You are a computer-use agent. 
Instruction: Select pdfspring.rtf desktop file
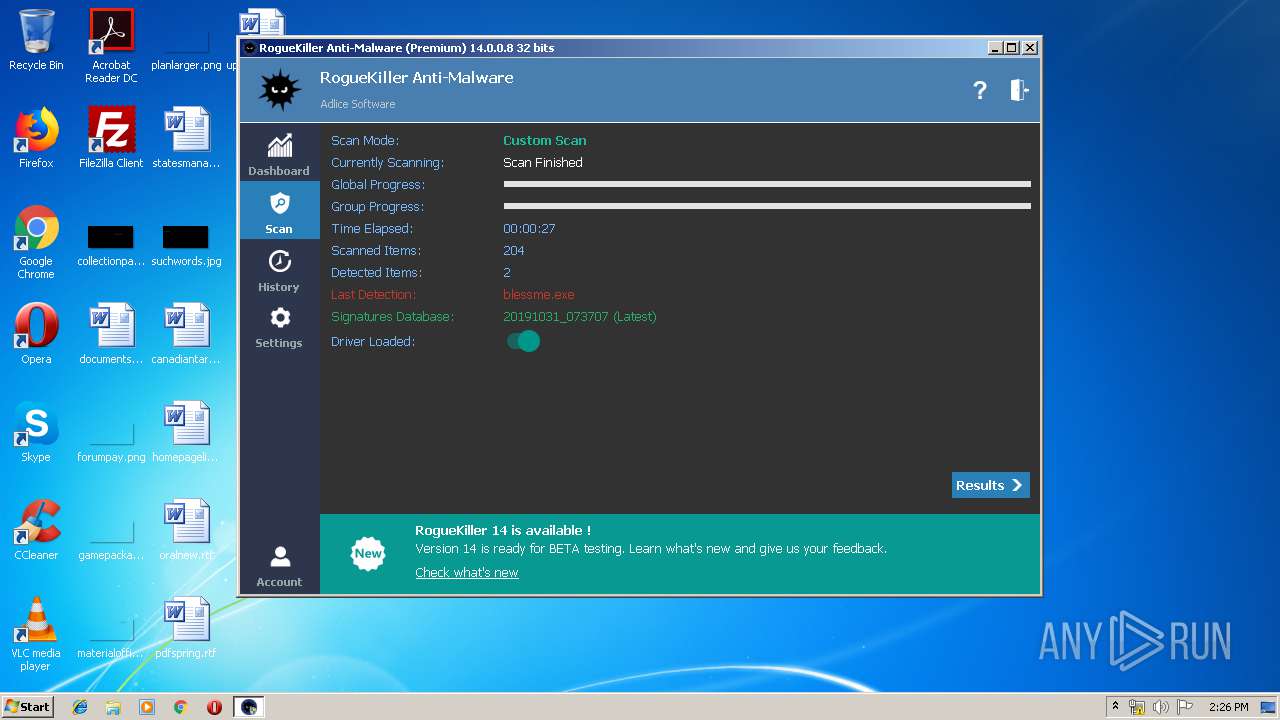click(x=186, y=628)
